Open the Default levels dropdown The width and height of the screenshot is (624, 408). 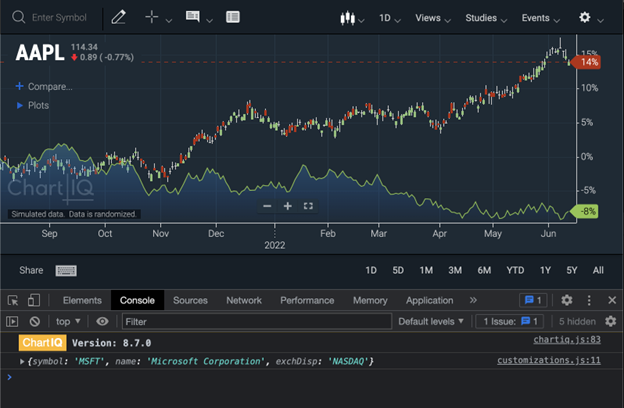431,321
